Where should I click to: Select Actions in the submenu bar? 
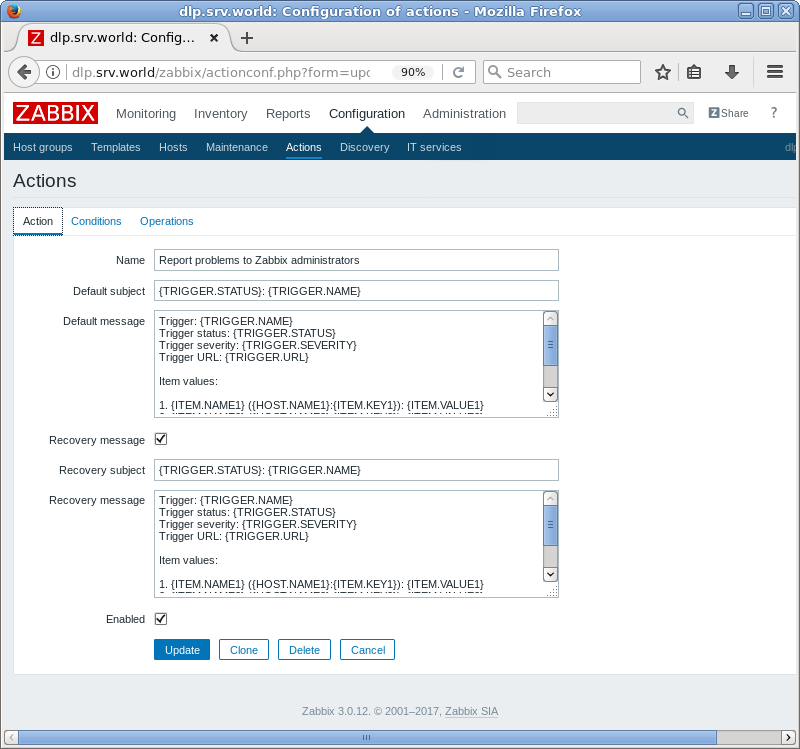[x=304, y=147]
